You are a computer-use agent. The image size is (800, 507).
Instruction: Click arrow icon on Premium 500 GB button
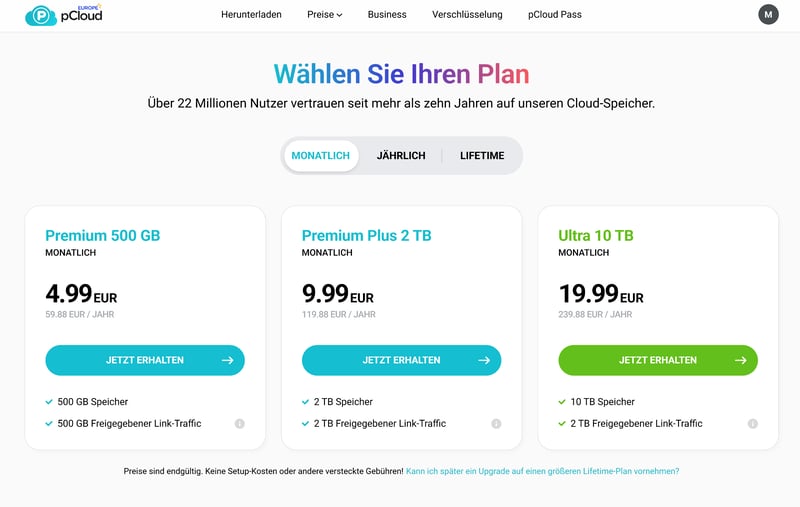tap(227, 360)
